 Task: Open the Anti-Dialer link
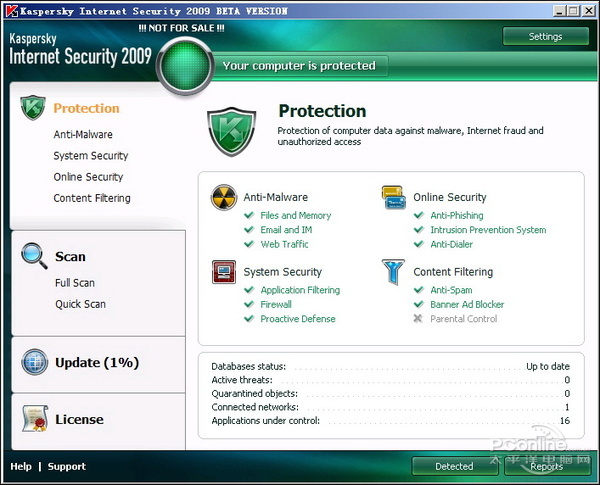tap(452, 244)
